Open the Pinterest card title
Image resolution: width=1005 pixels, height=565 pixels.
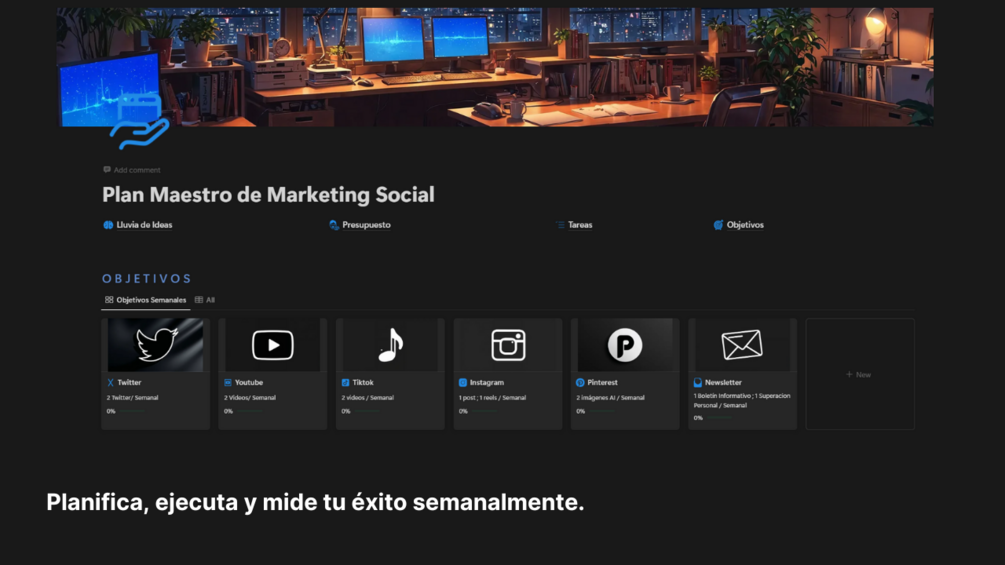[x=602, y=382]
